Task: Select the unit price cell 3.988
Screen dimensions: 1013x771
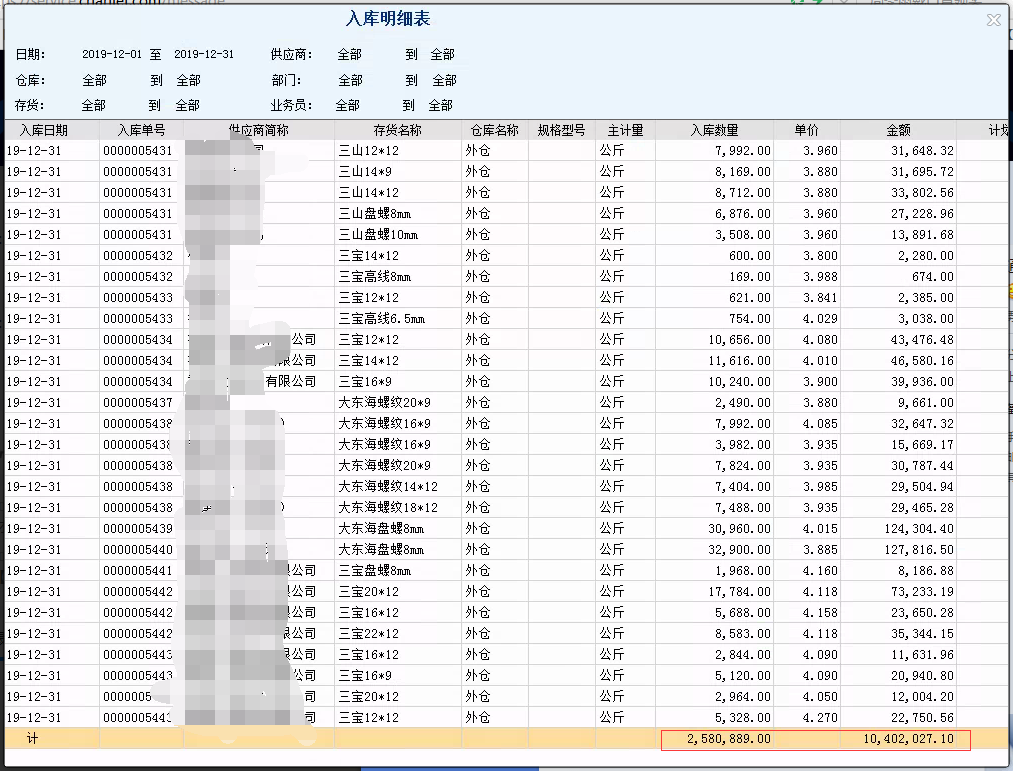Action: tap(820, 277)
